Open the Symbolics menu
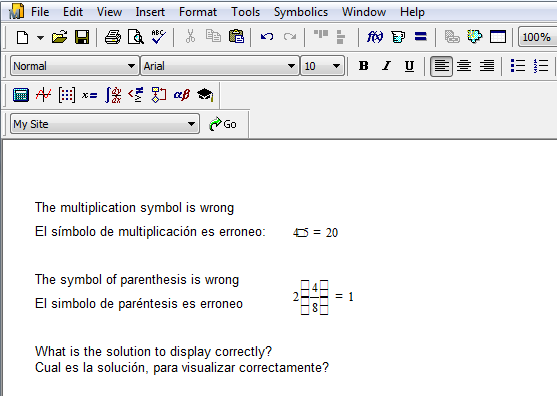Image resolution: width=557 pixels, height=396 pixels. pyautogui.click(x=301, y=12)
